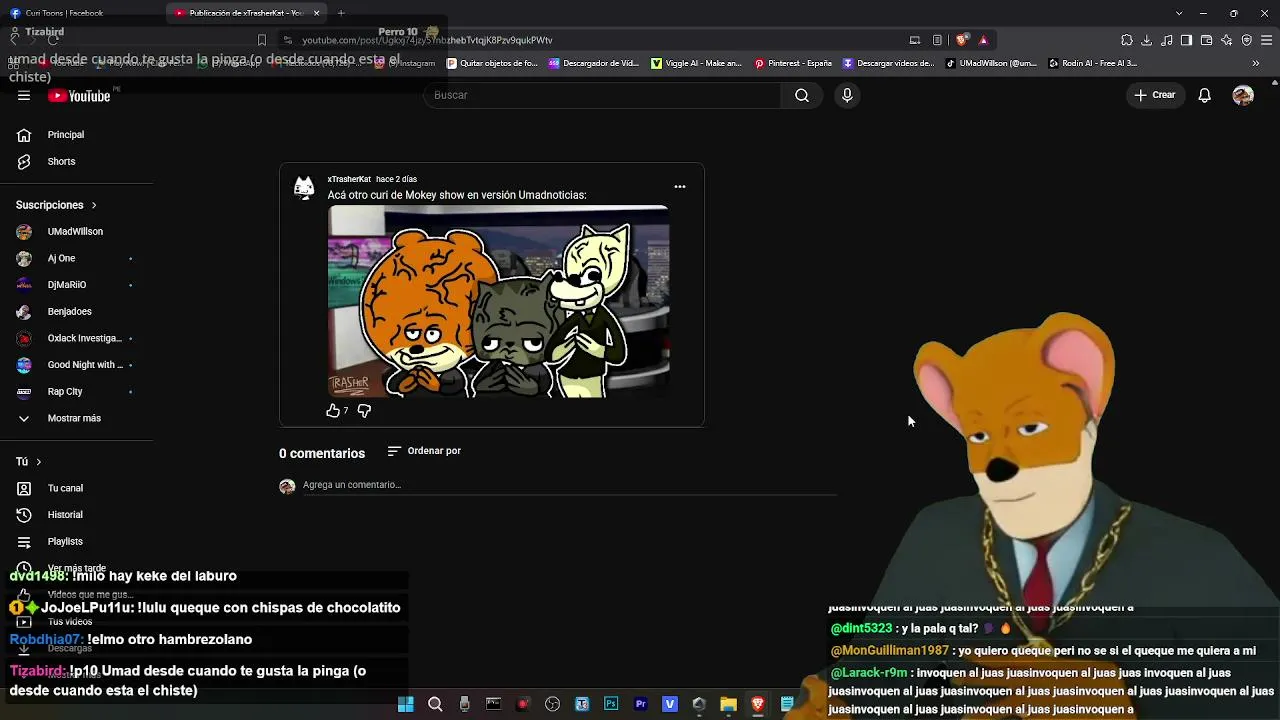Open Shorts in the sidebar
The width and height of the screenshot is (1280, 720).
coord(61,161)
